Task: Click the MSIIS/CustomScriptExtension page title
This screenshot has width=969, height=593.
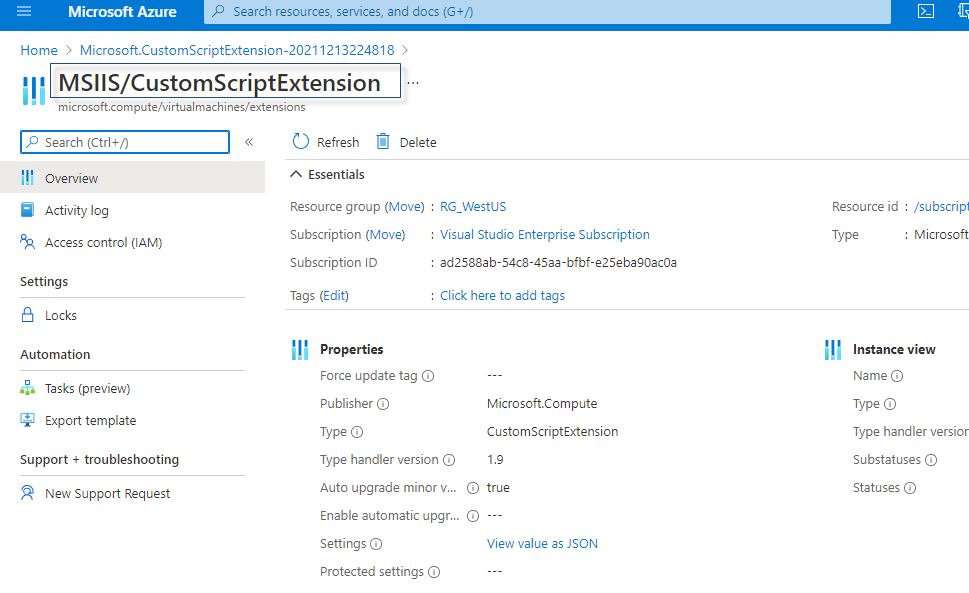Action: click(219, 83)
